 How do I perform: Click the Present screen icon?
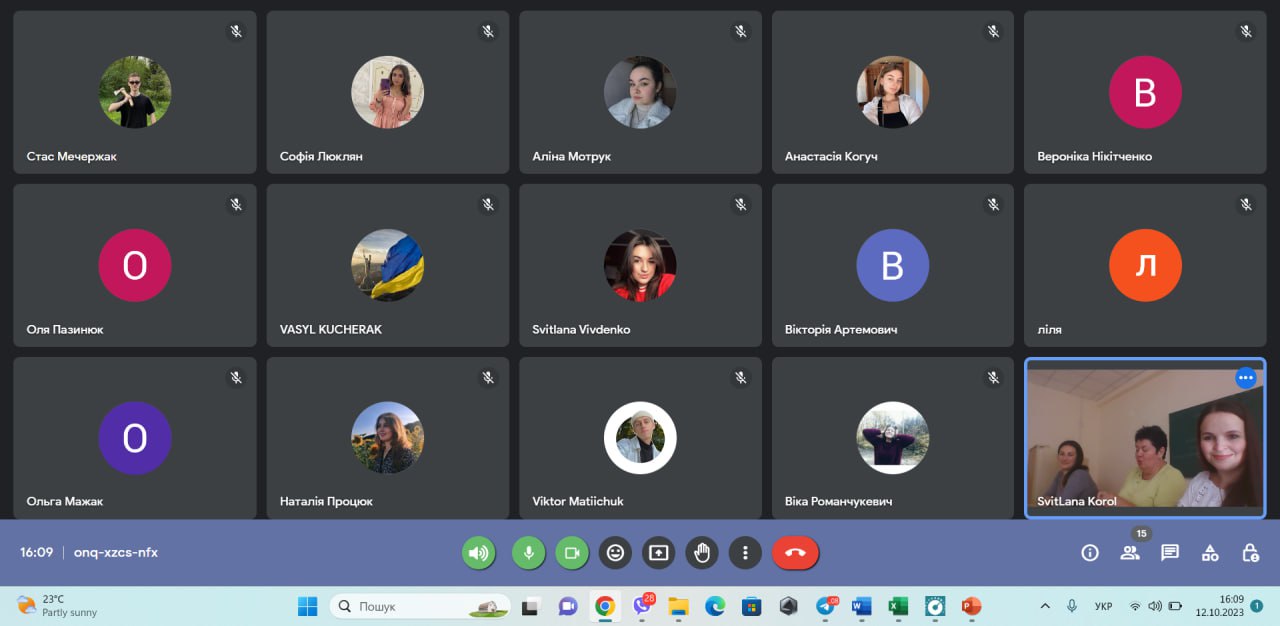658,552
